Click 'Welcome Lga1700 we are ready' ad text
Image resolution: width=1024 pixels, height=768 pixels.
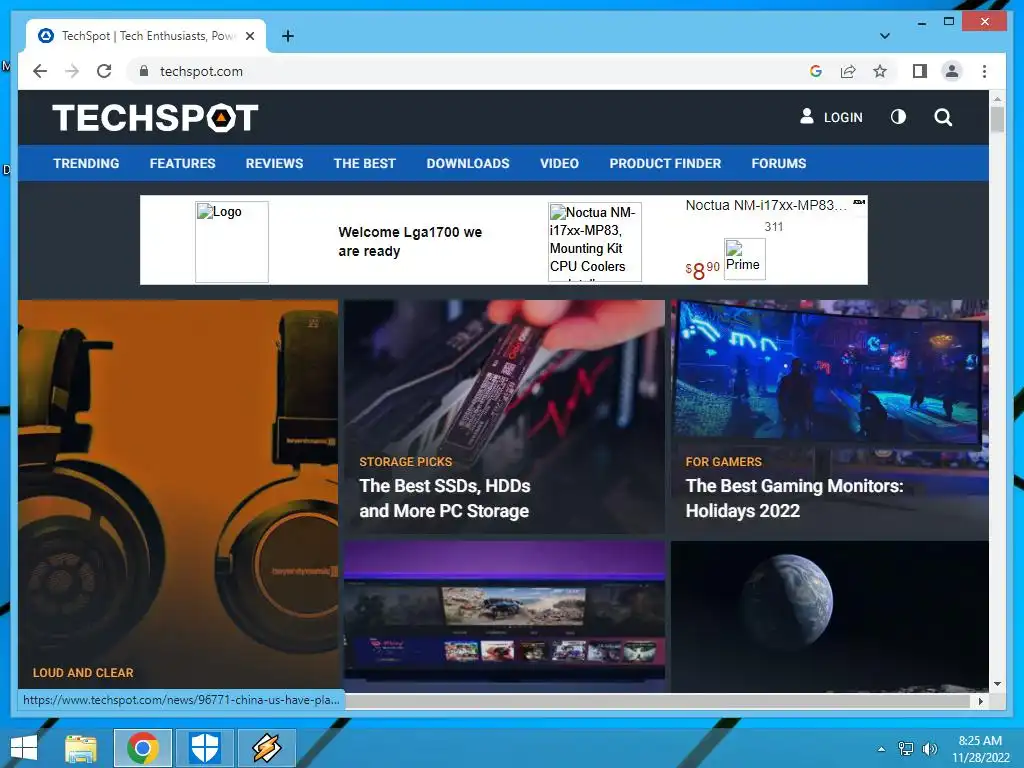[410, 242]
